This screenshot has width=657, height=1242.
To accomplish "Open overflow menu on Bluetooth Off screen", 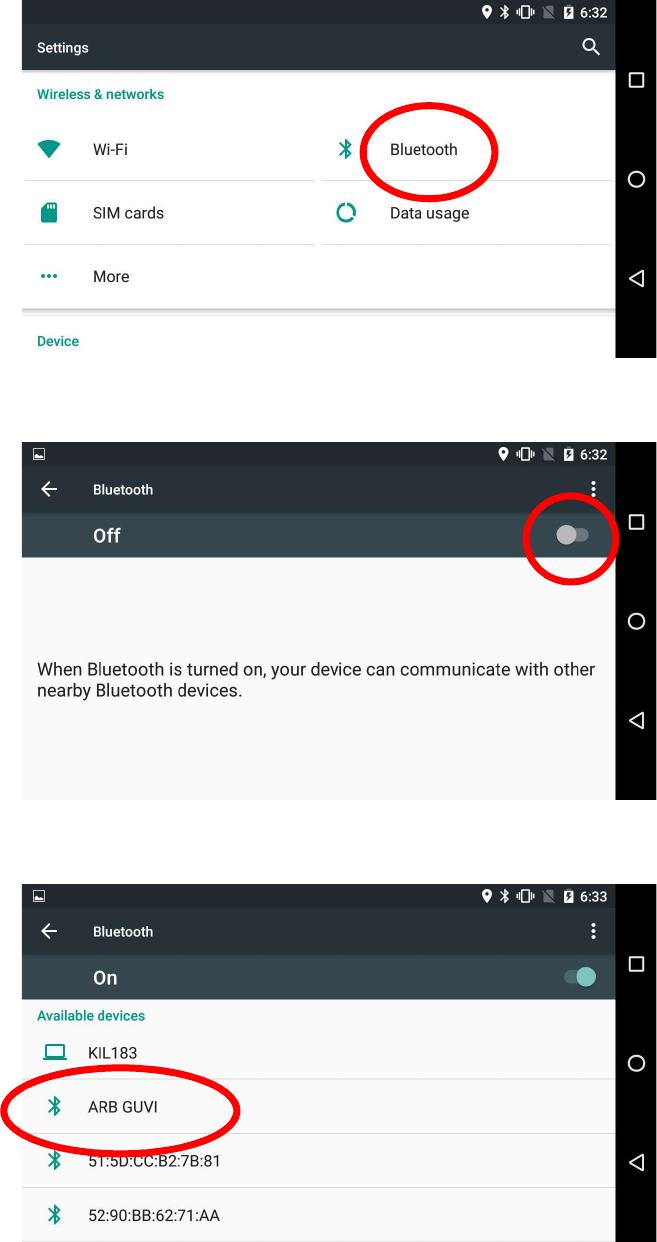I will 594,489.
